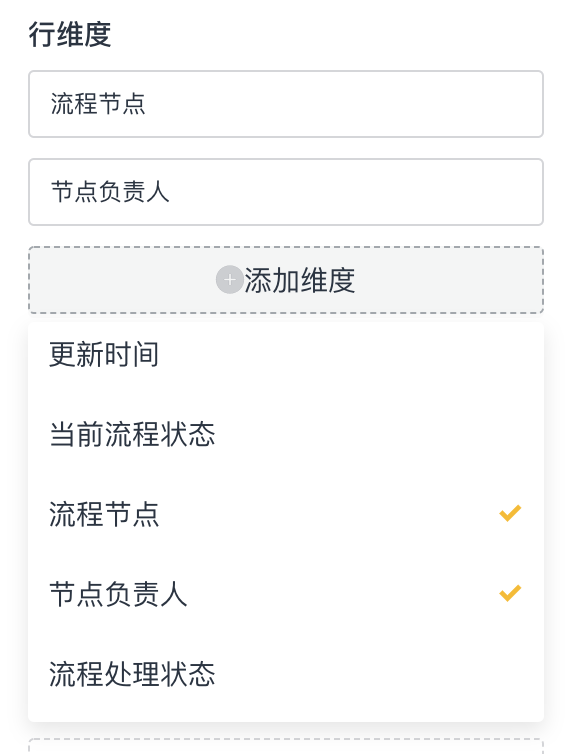Select 更新时间 from the dimension list
The height and width of the screenshot is (754, 572).
(286, 354)
